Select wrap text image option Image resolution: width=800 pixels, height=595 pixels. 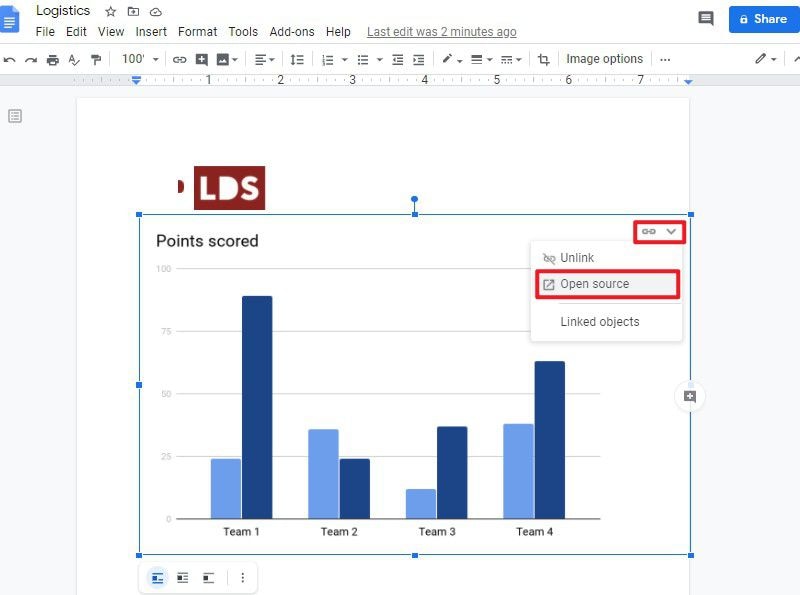coord(183,578)
